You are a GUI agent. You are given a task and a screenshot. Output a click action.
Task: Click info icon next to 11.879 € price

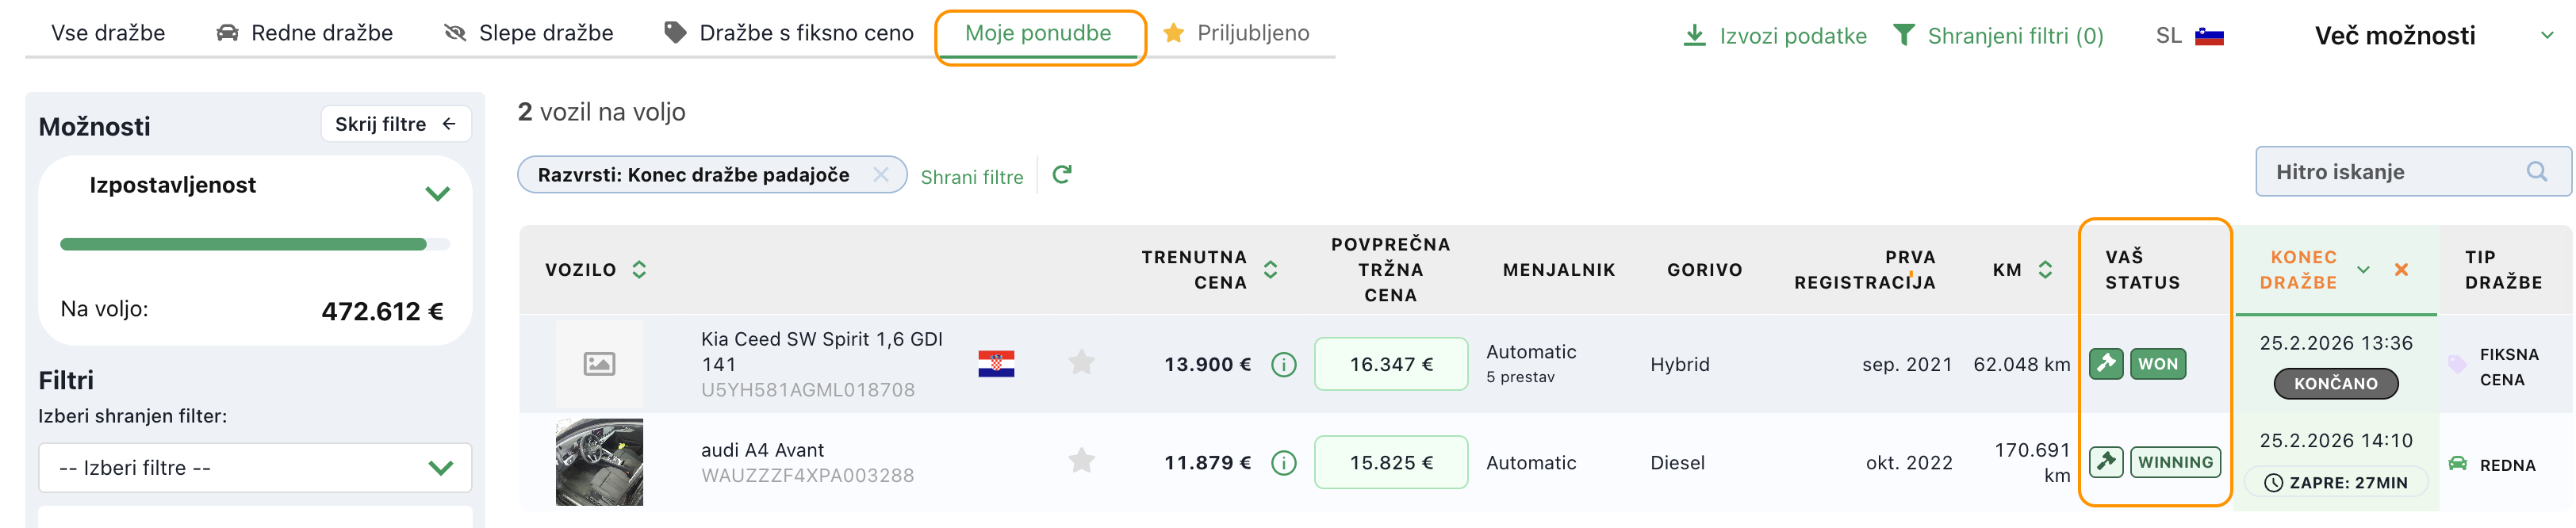(x=1283, y=463)
